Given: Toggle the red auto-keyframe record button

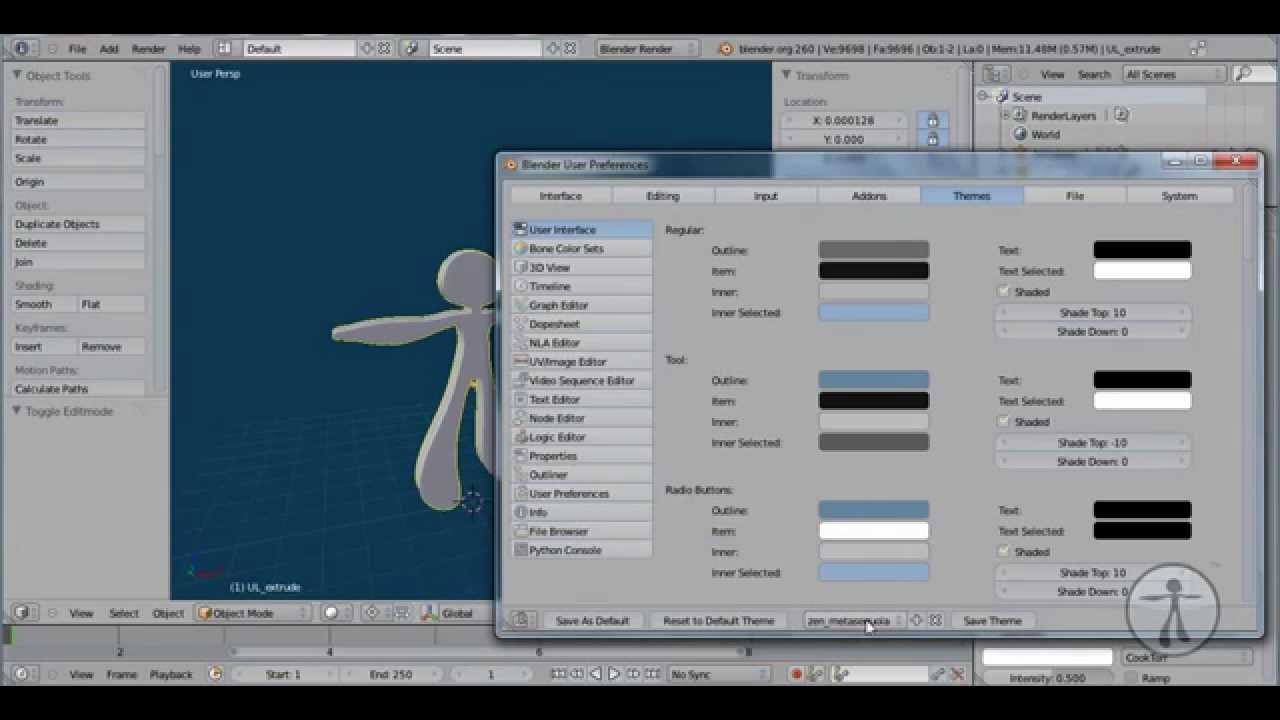Looking at the screenshot, I should tap(797, 674).
